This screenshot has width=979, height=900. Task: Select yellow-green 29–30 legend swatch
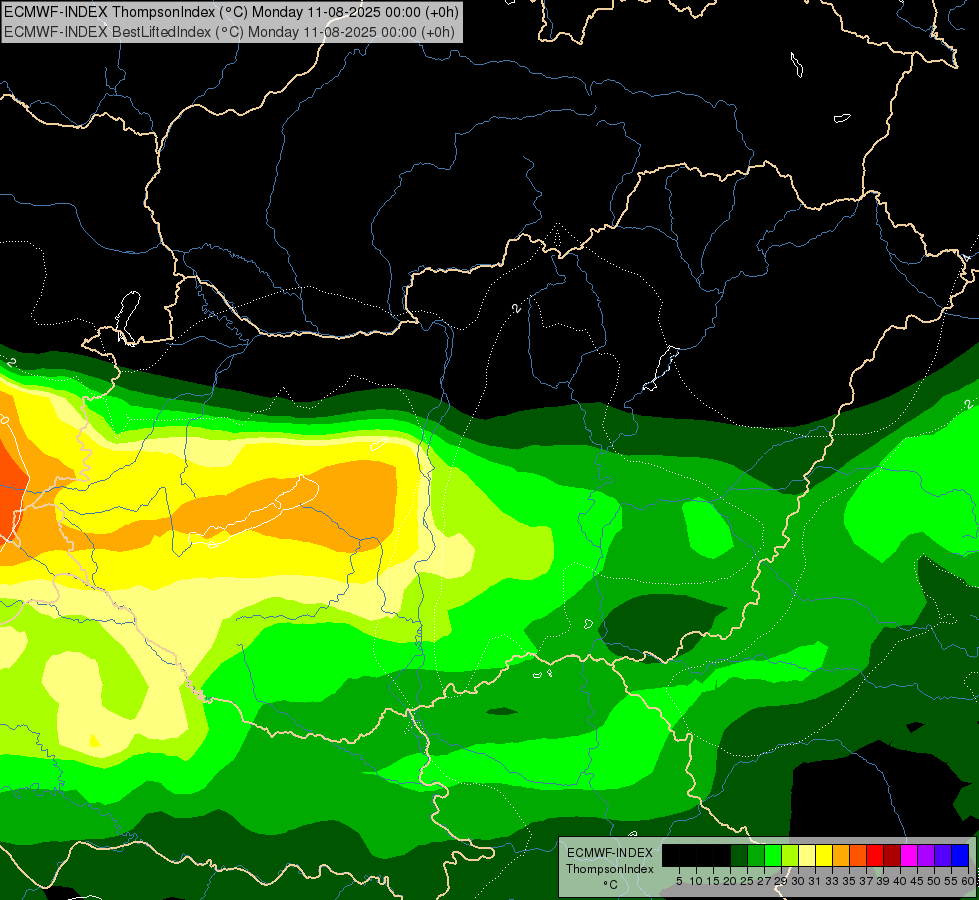(x=790, y=856)
